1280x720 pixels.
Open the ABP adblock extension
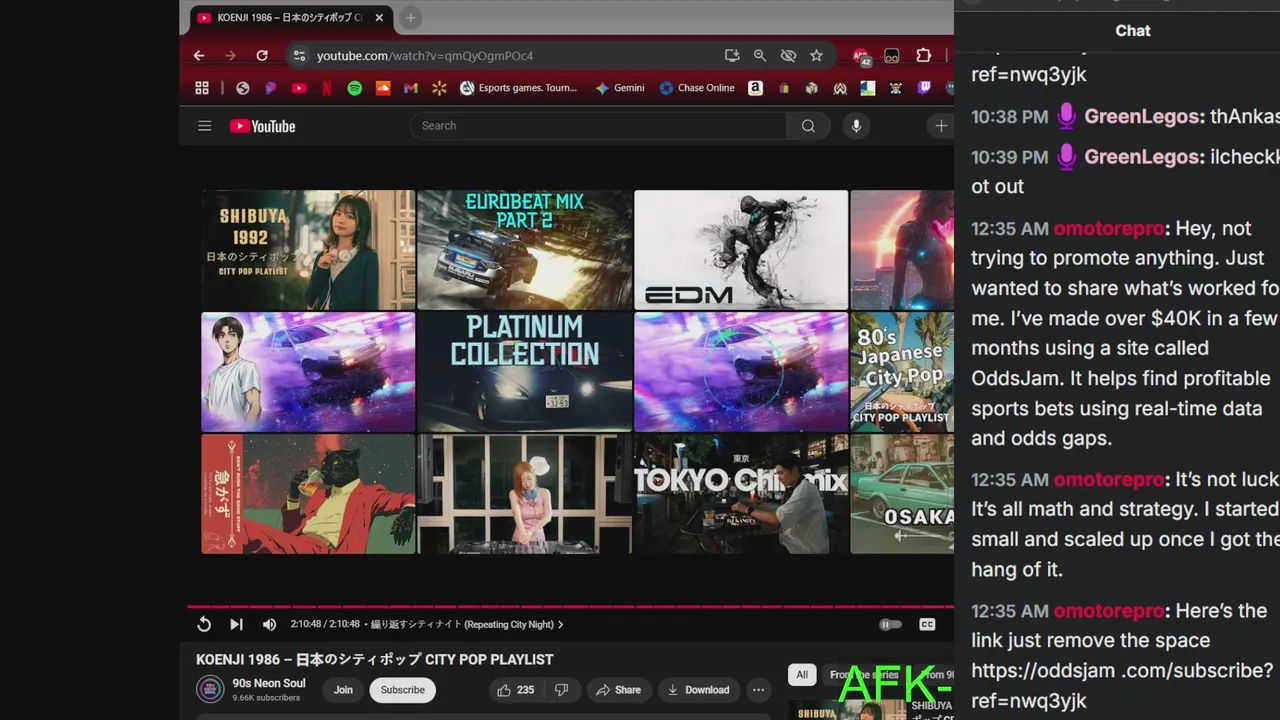click(861, 56)
